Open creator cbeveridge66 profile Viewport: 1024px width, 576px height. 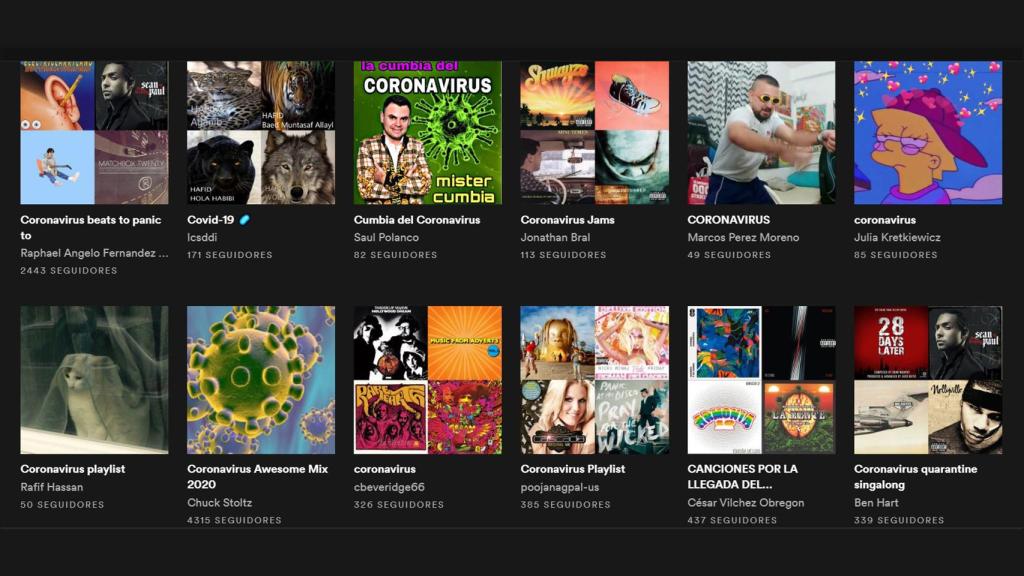[x=389, y=487]
